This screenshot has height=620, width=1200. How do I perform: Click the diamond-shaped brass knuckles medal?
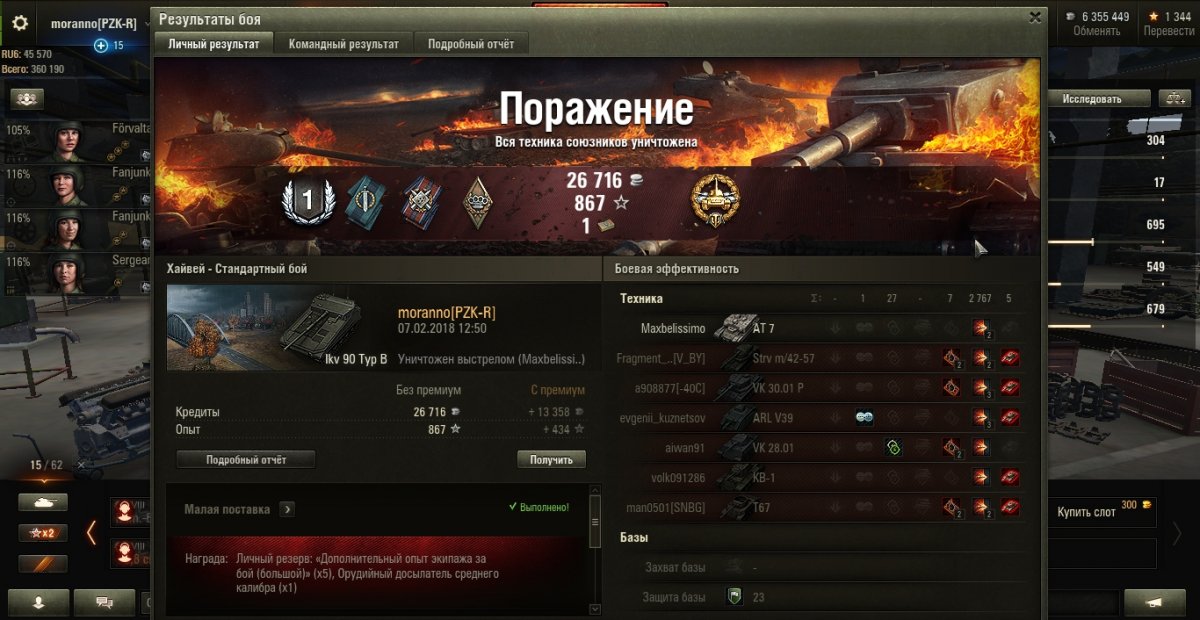pyautogui.click(x=478, y=201)
